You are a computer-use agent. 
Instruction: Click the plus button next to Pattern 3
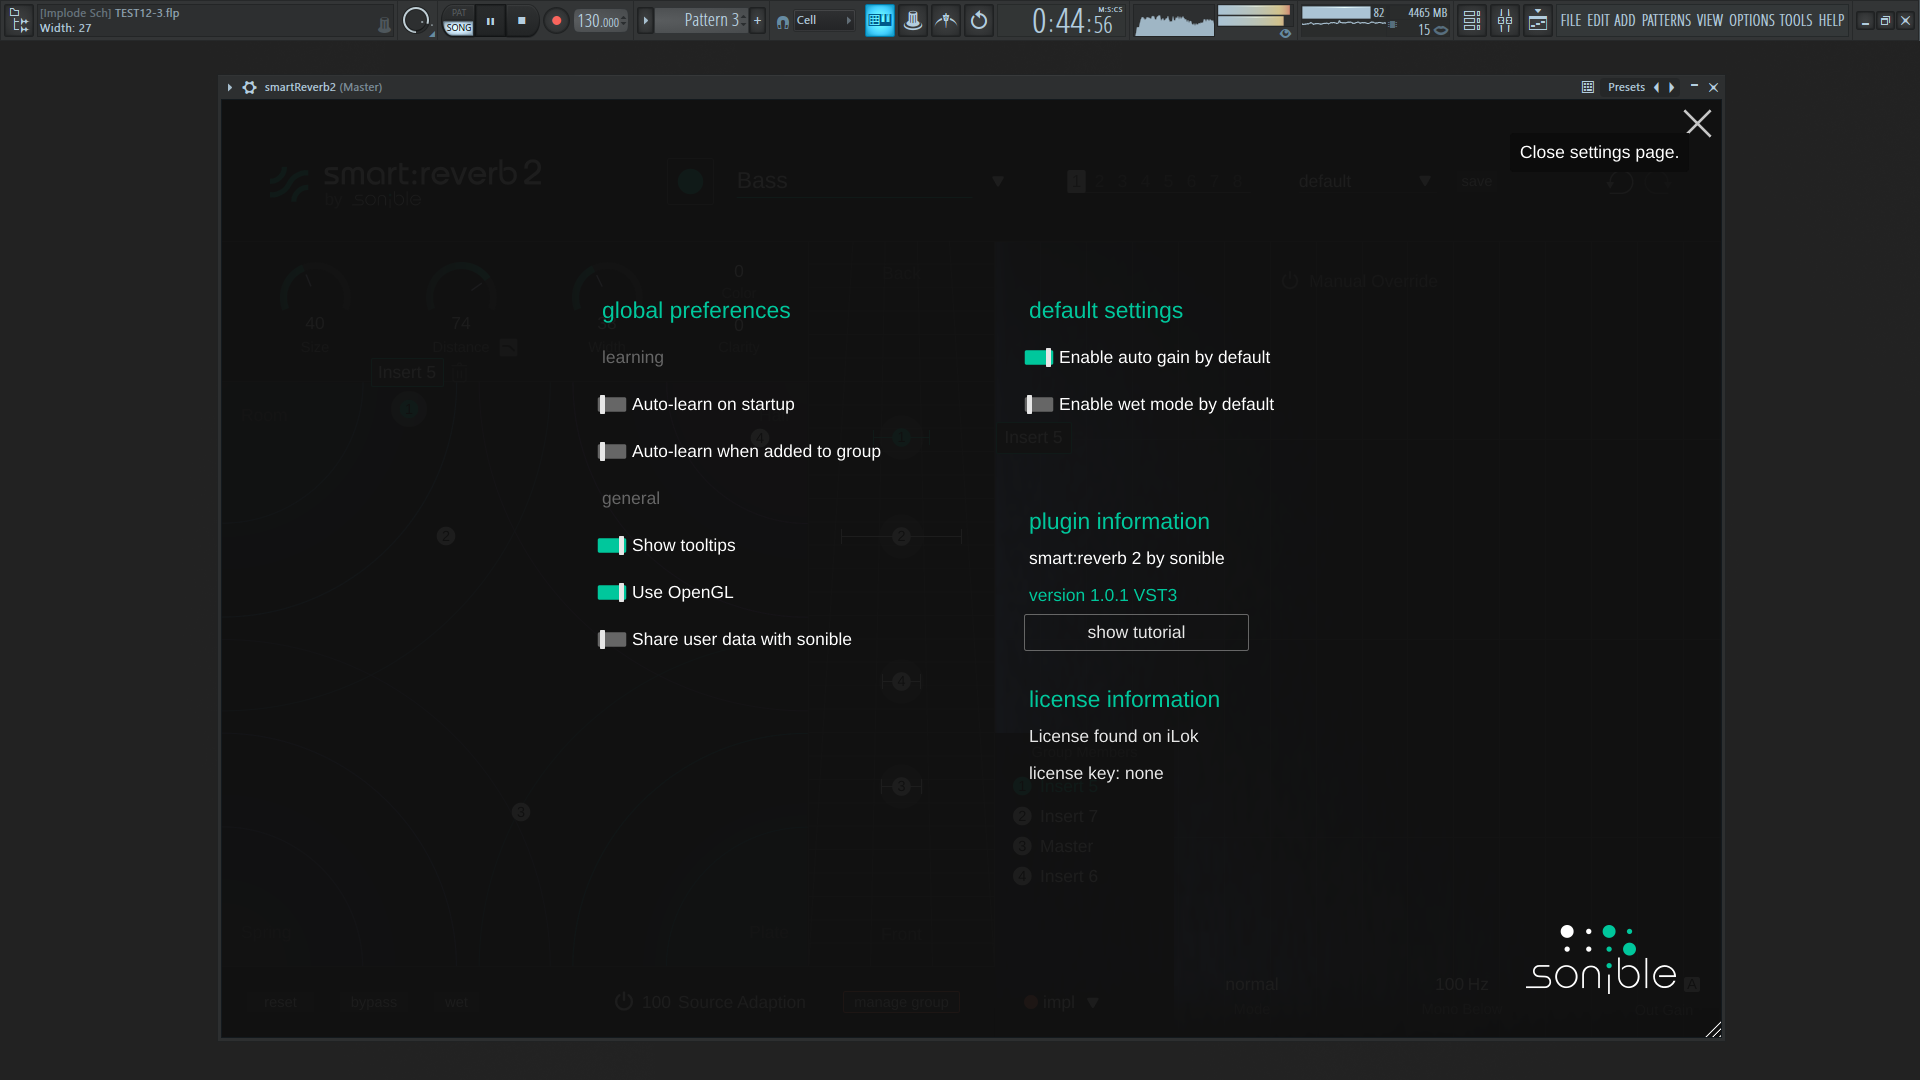(x=757, y=20)
